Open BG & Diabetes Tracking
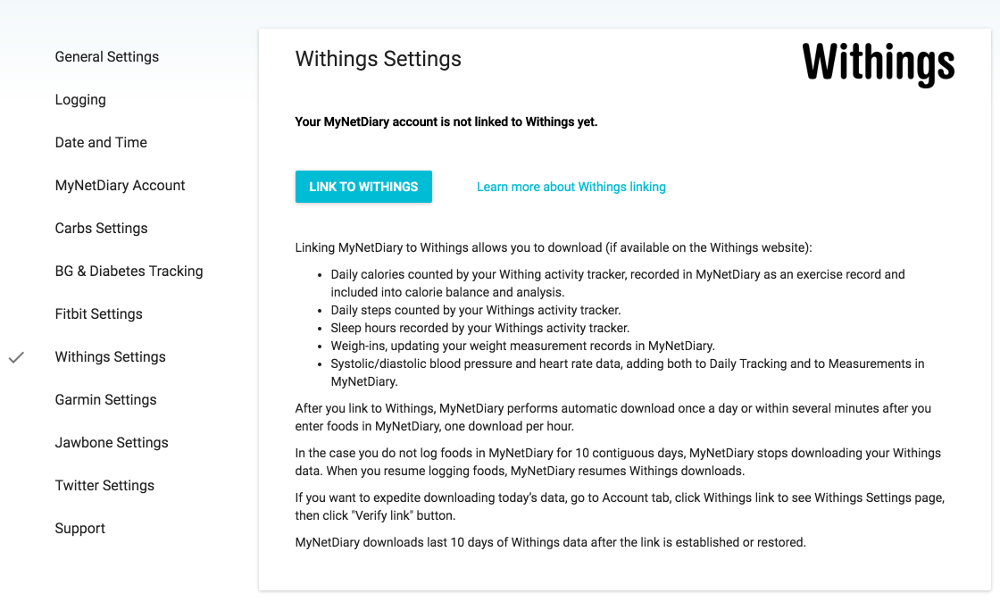Image resolution: width=1000 pixels, height=602 pixels. (x=129, y=271)
